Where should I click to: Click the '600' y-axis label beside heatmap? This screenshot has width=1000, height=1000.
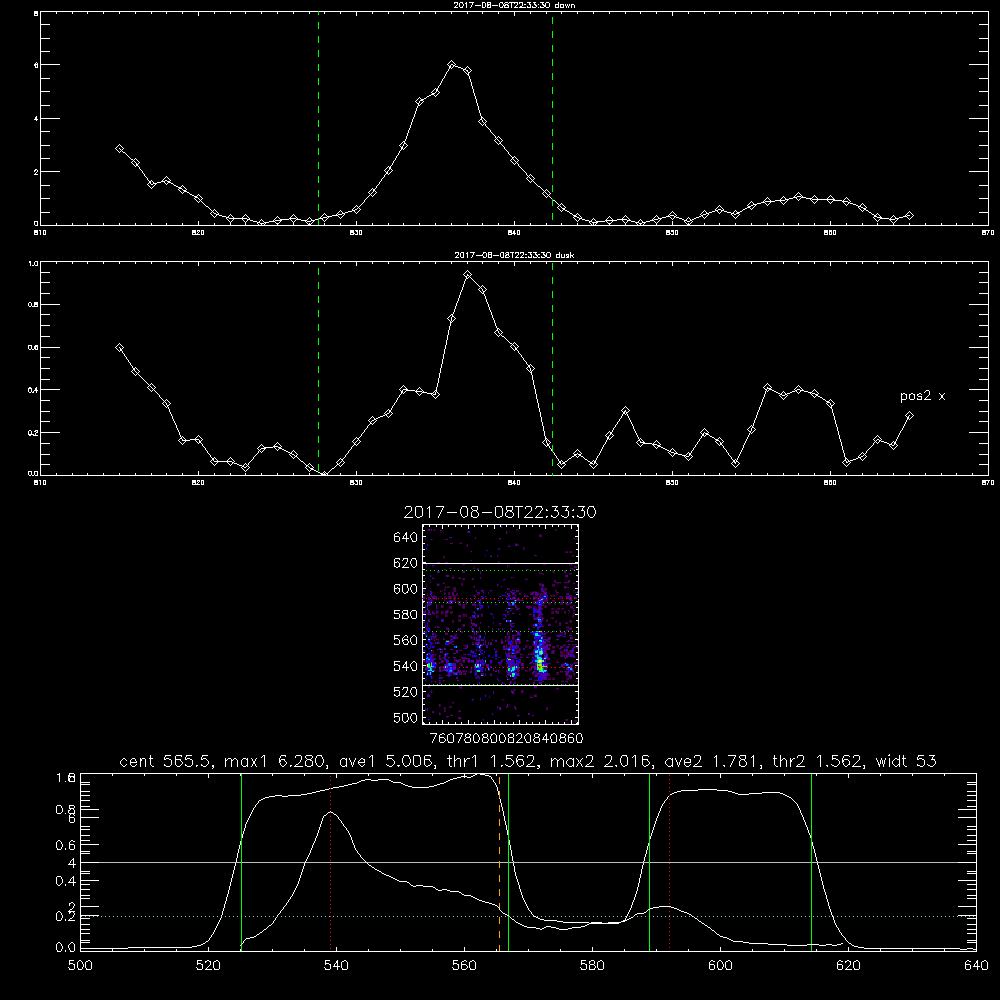pos(405,589)
